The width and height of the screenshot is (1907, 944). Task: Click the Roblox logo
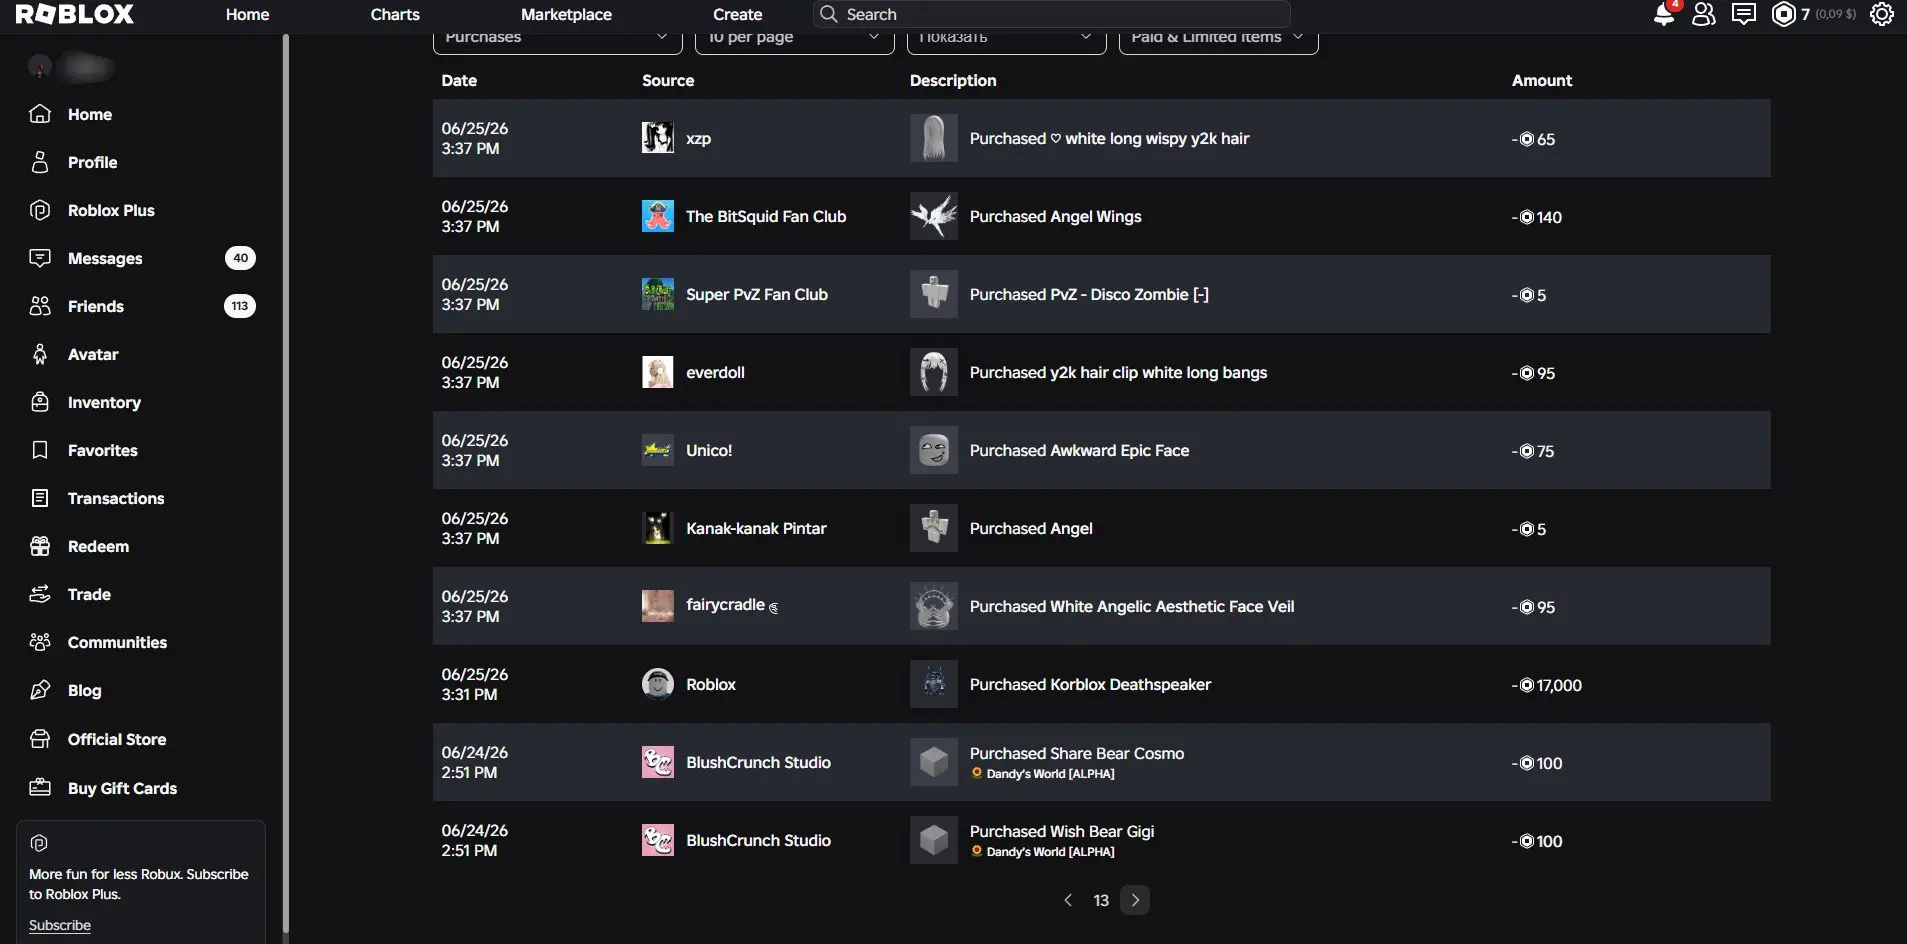[x=74, y=14]
